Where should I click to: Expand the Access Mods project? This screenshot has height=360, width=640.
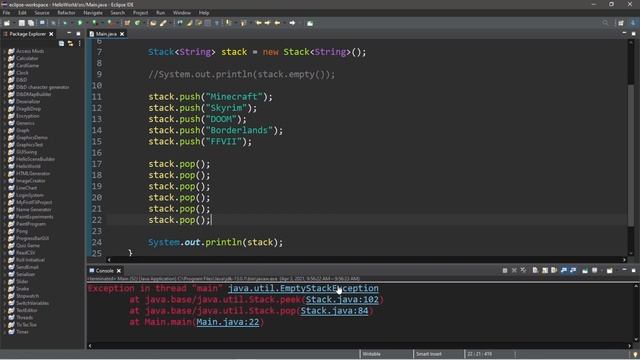pos(5,51)
